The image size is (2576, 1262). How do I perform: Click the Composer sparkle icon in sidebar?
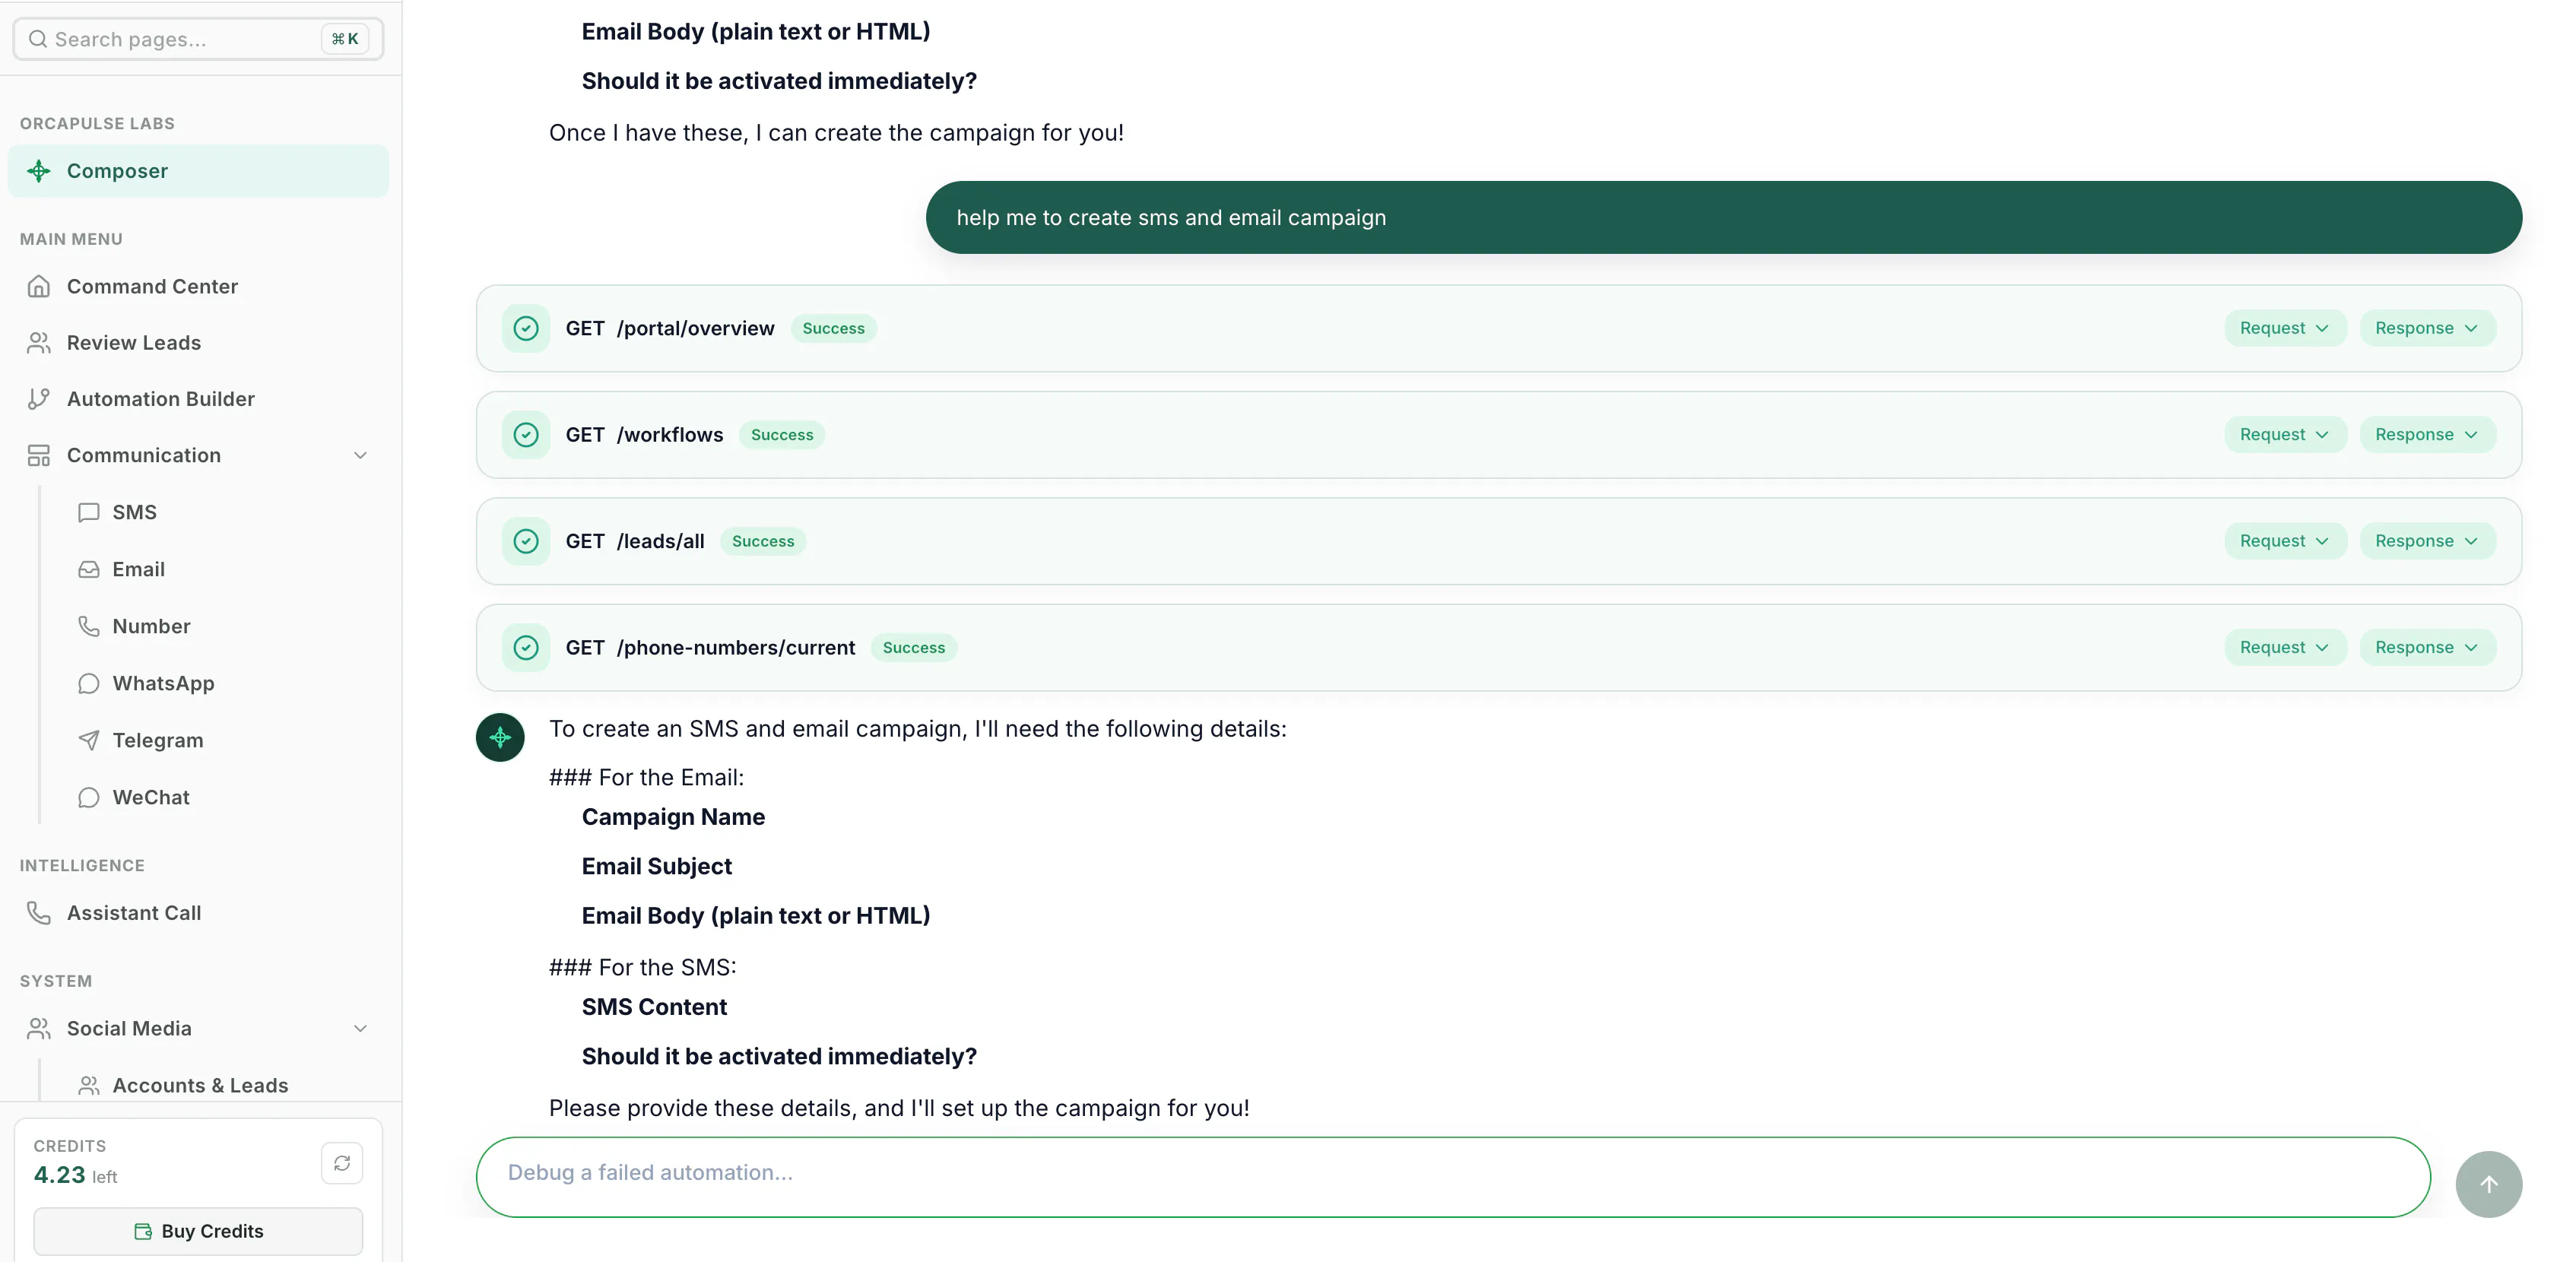point(39,171)
